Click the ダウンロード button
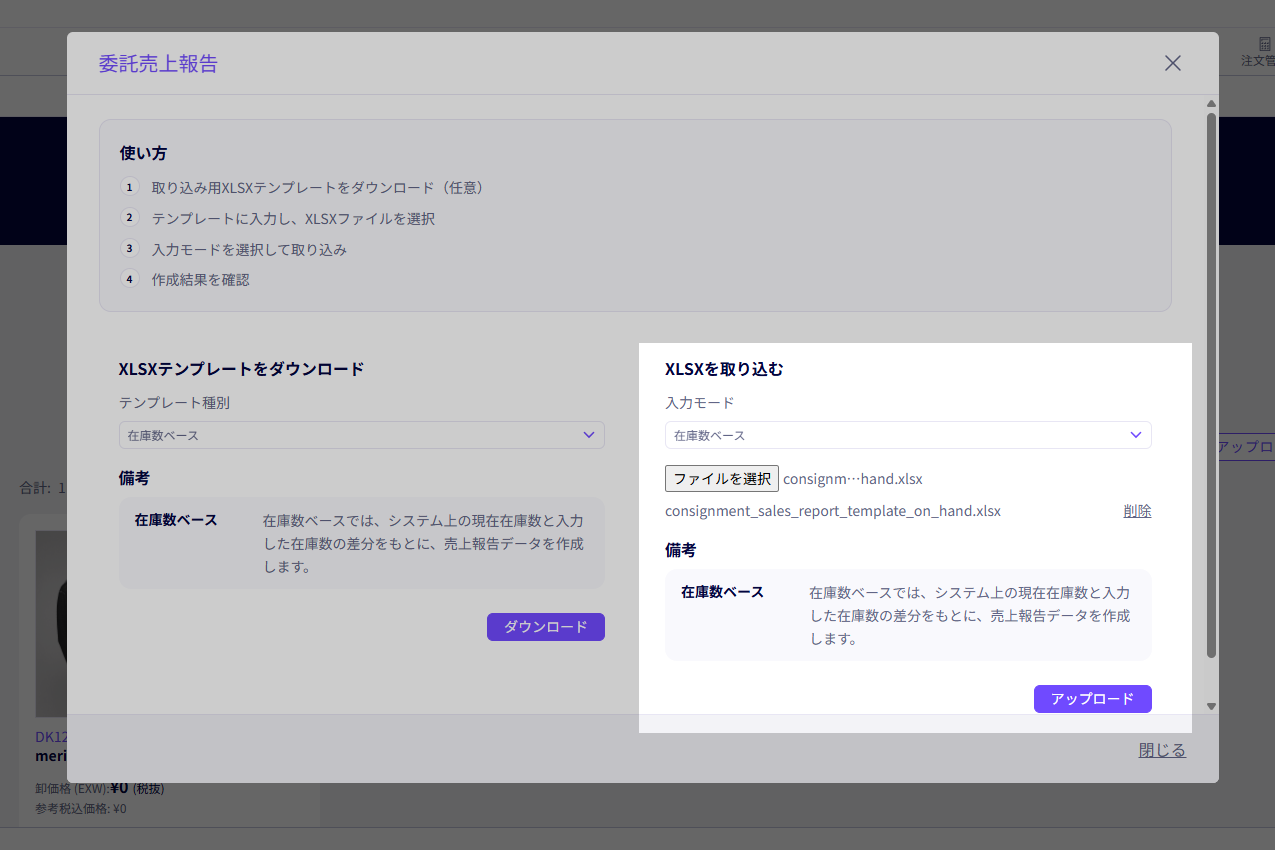The width and height of the screenshot is (1275, 850). tap(545, 627)
